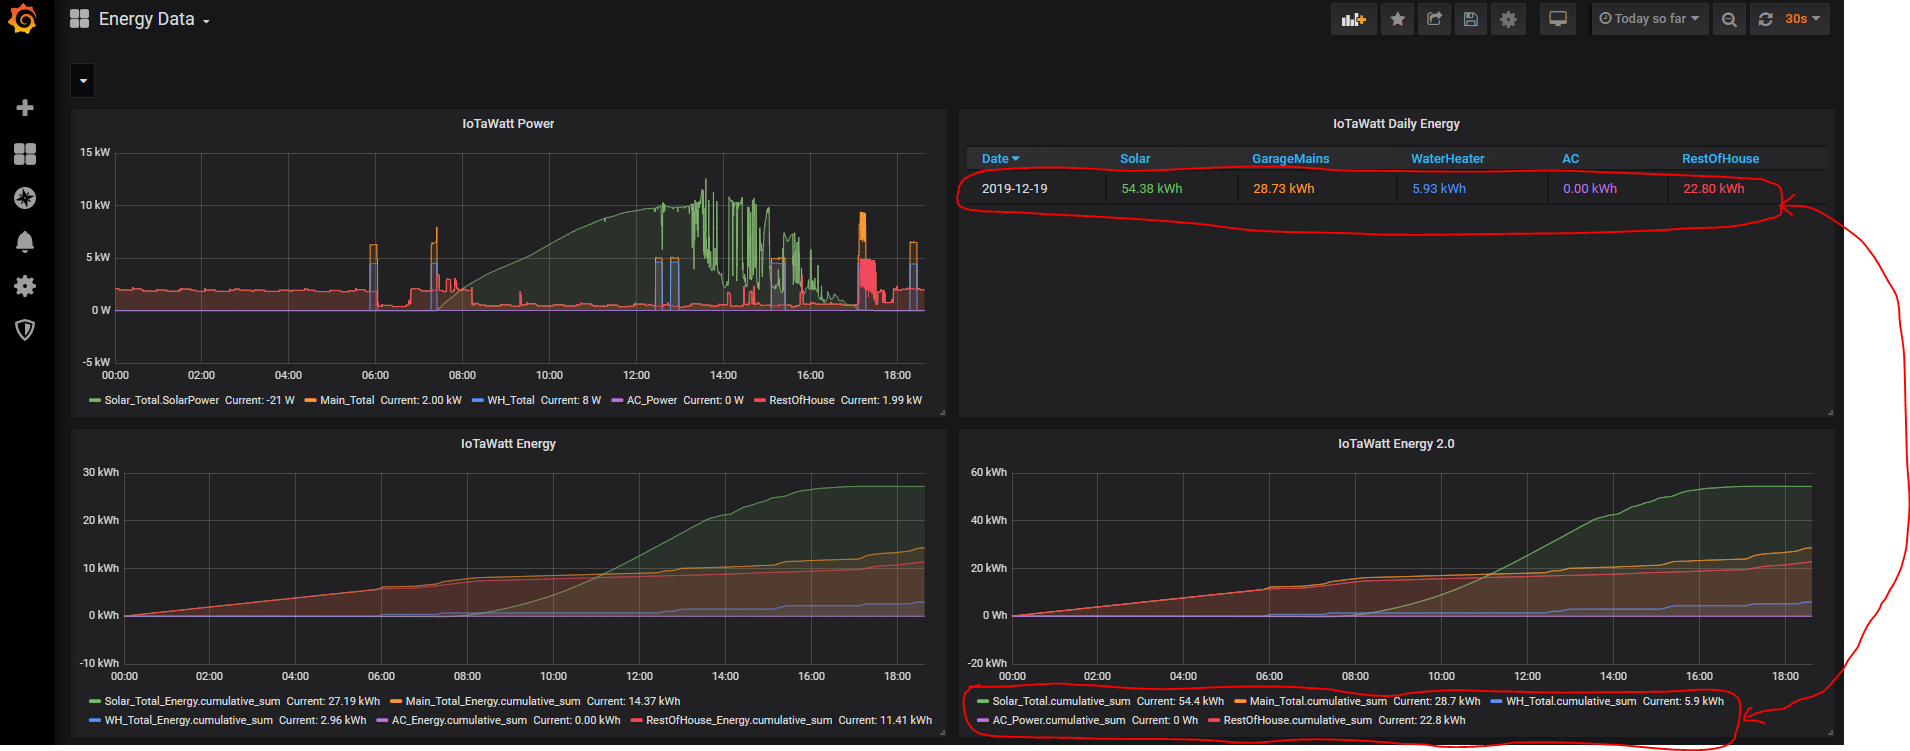Toggle Solar_Total_Energy.cumulative_sum legend series
Image resolution: width=1910 pixels, height=751 pixels.
[x=192, y=702]
